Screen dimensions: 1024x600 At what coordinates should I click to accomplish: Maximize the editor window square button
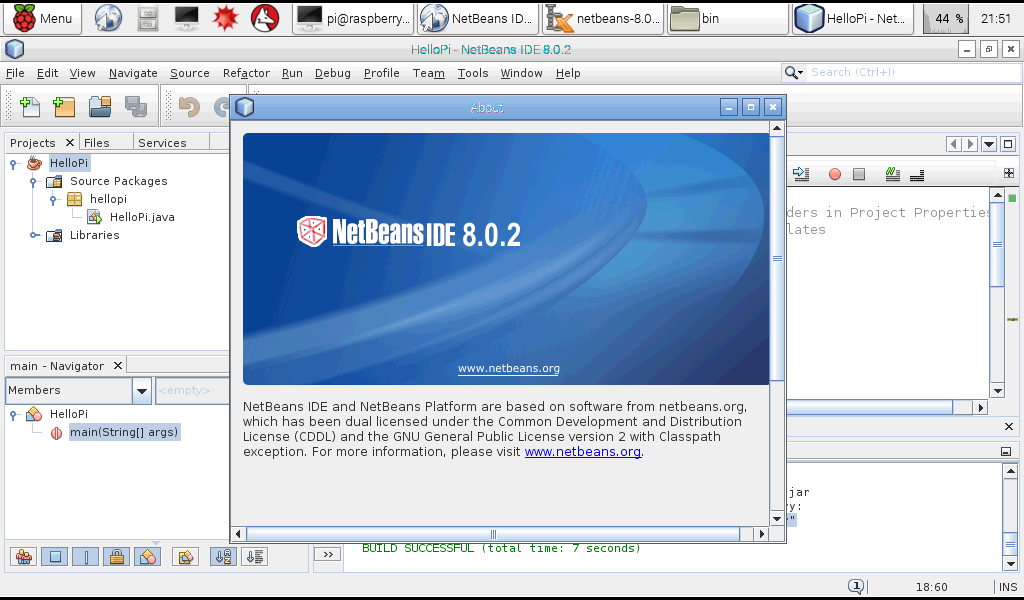click(1008, 144)
